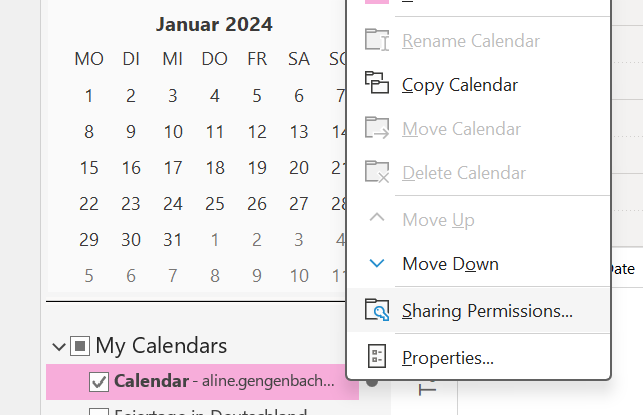Click the Move Up chevron icon
Viewport: 644px width, 416px height.
376,218
